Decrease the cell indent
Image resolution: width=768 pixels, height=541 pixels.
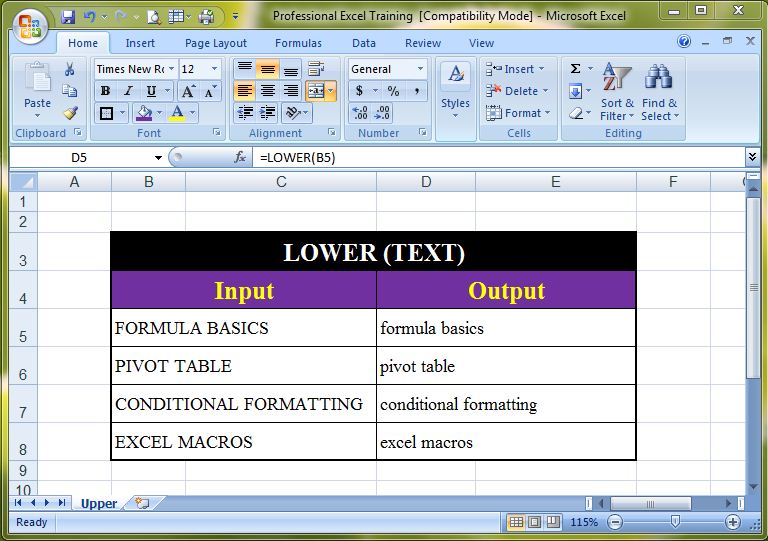(x=245, y=113)
